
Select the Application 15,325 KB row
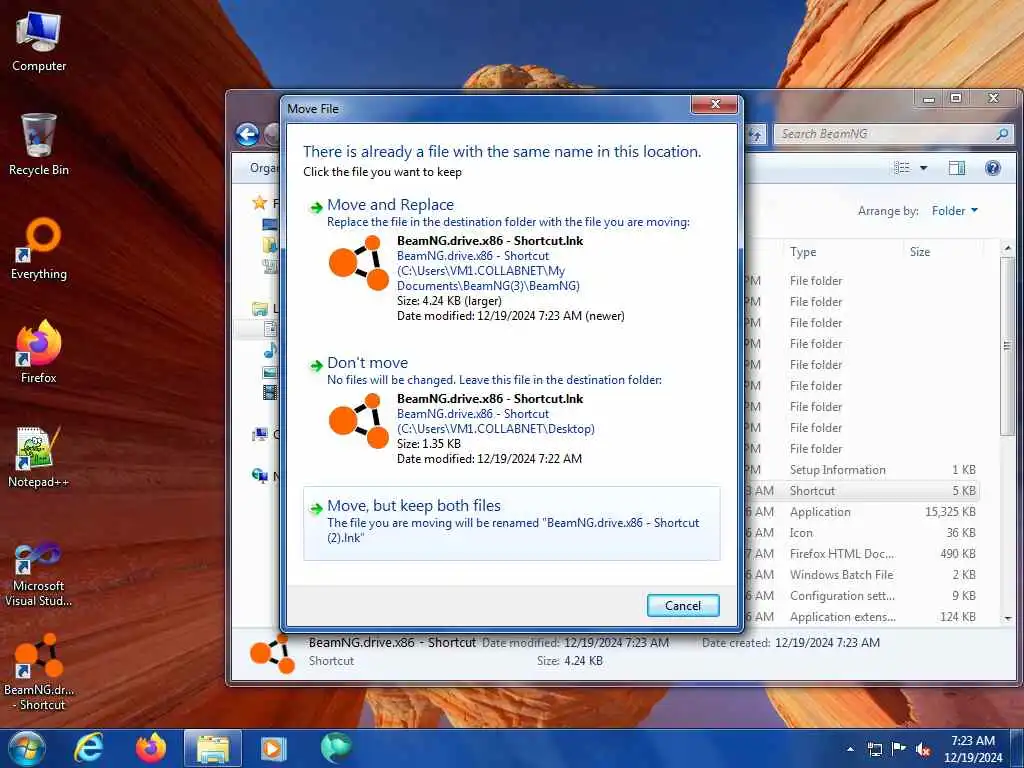point(862,512)
